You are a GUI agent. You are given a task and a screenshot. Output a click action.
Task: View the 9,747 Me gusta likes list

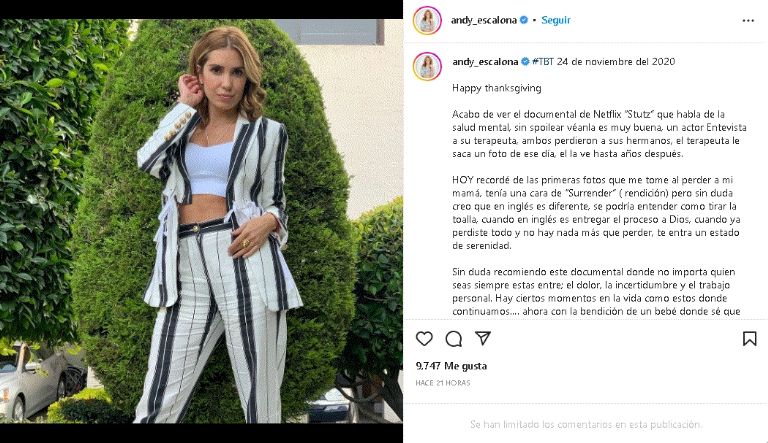451,366
